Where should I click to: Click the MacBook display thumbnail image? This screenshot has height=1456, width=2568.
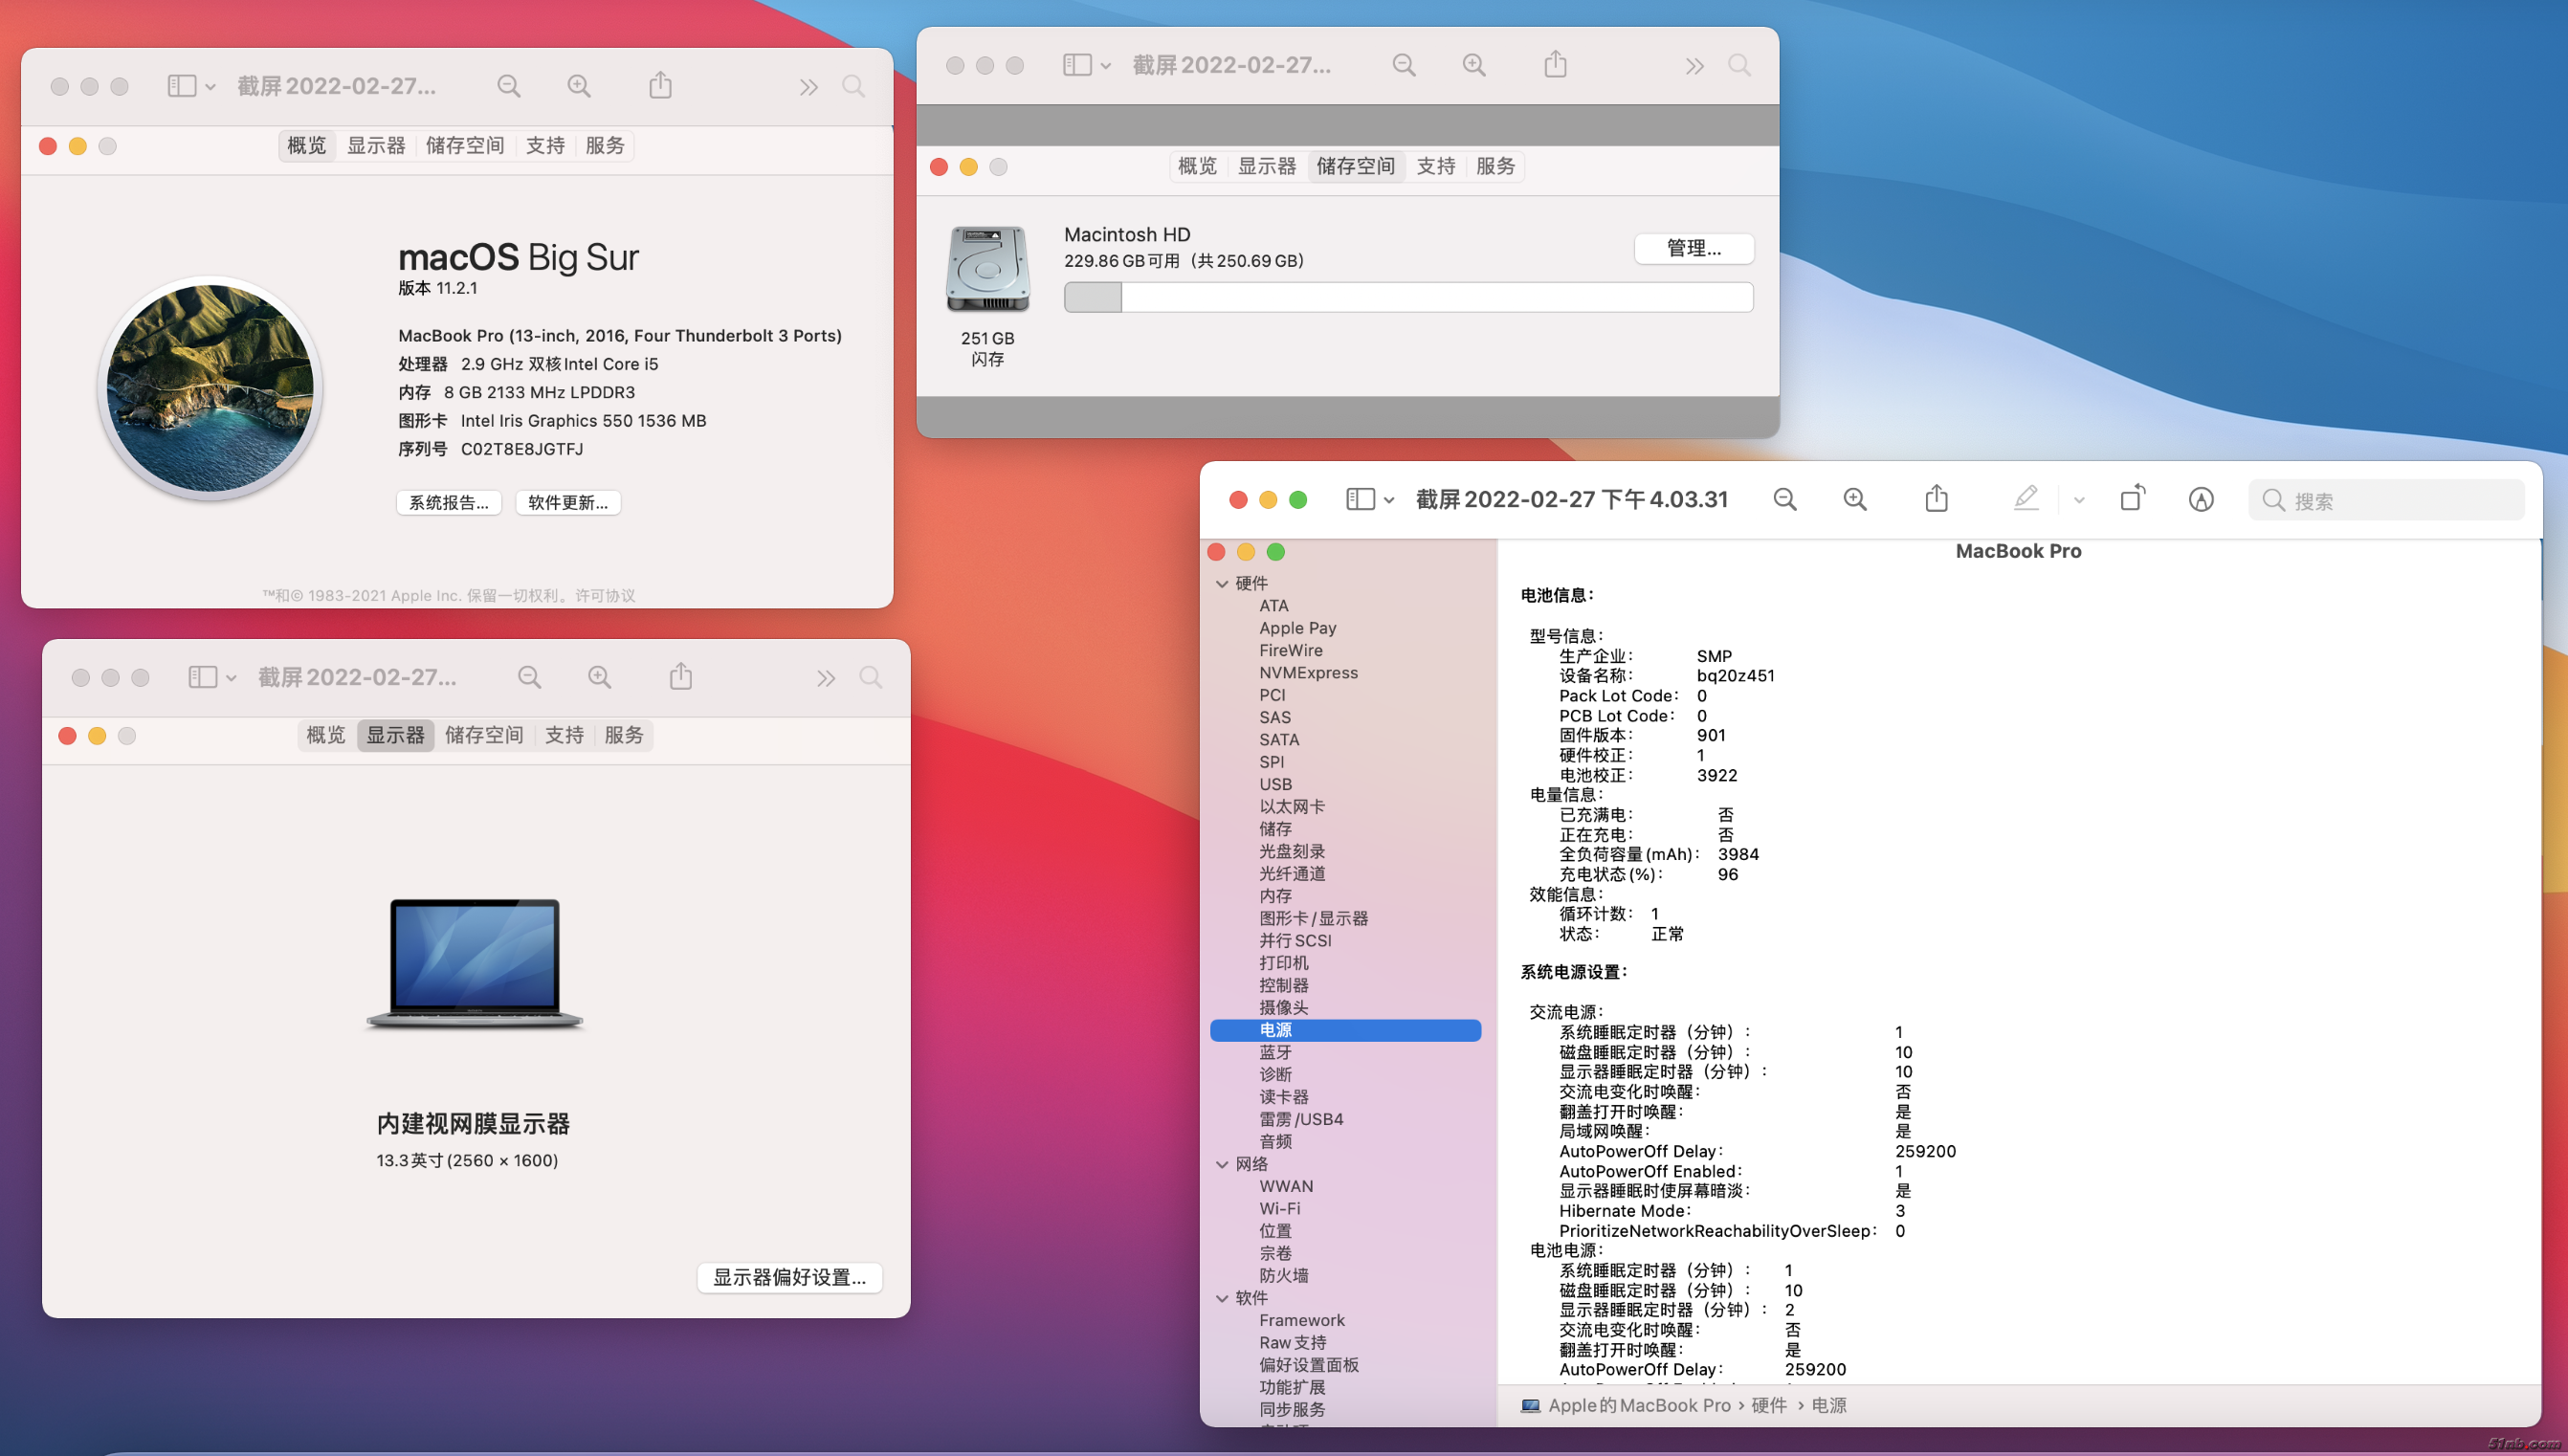point(474,963)
